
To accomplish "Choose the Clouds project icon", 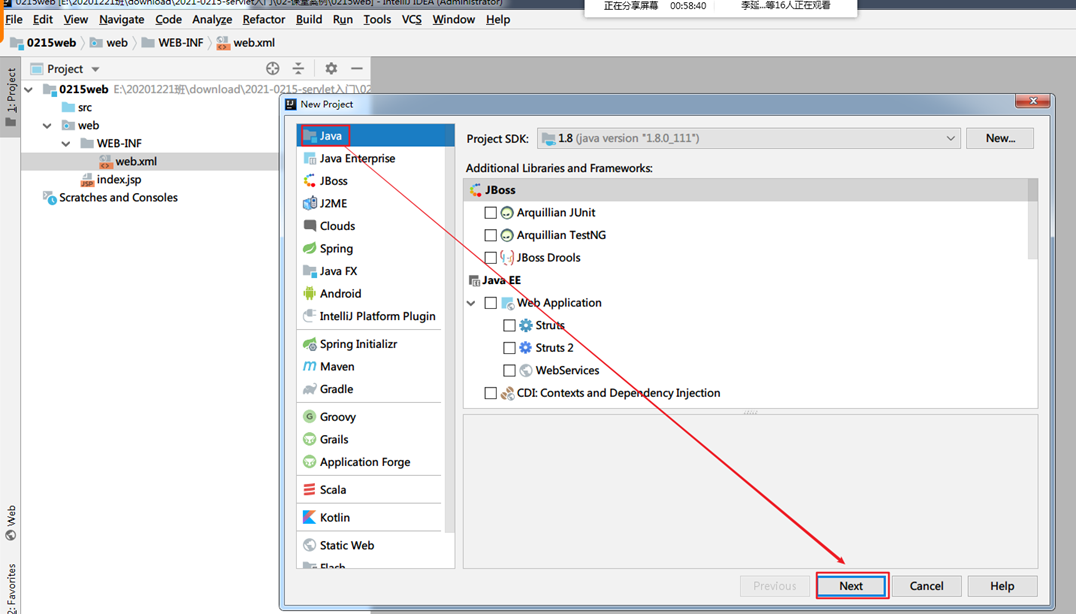I will [310, 226].
